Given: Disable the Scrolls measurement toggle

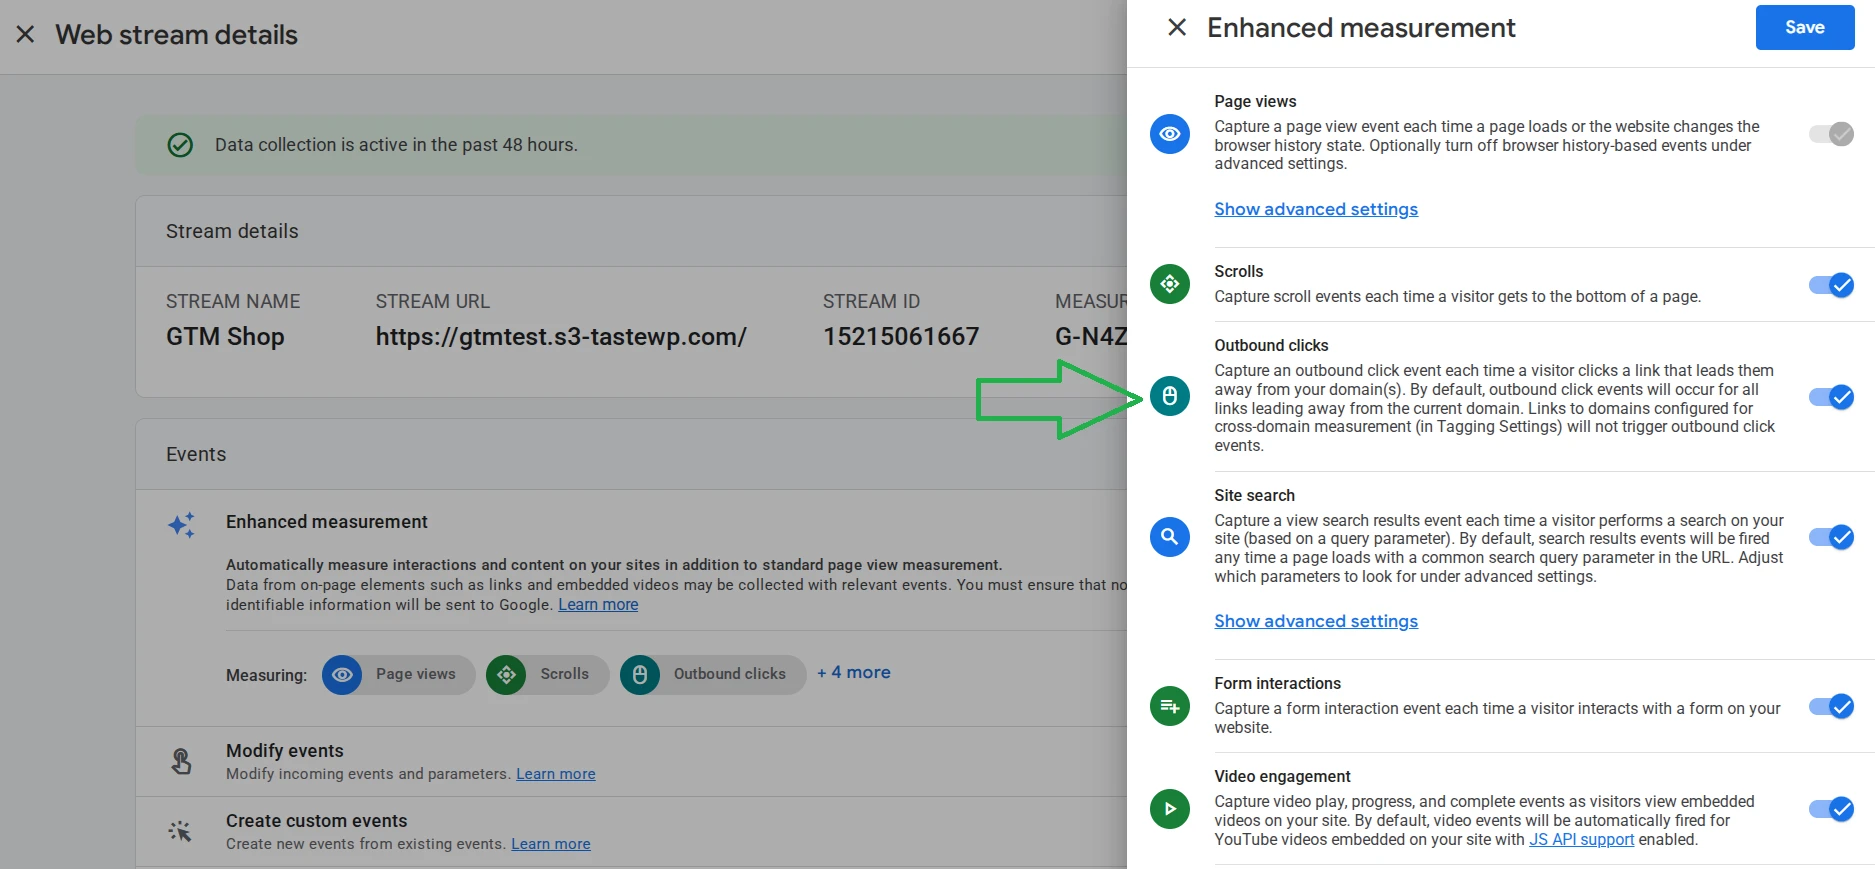Looking at the screenshot, I should pos(1831,285).
